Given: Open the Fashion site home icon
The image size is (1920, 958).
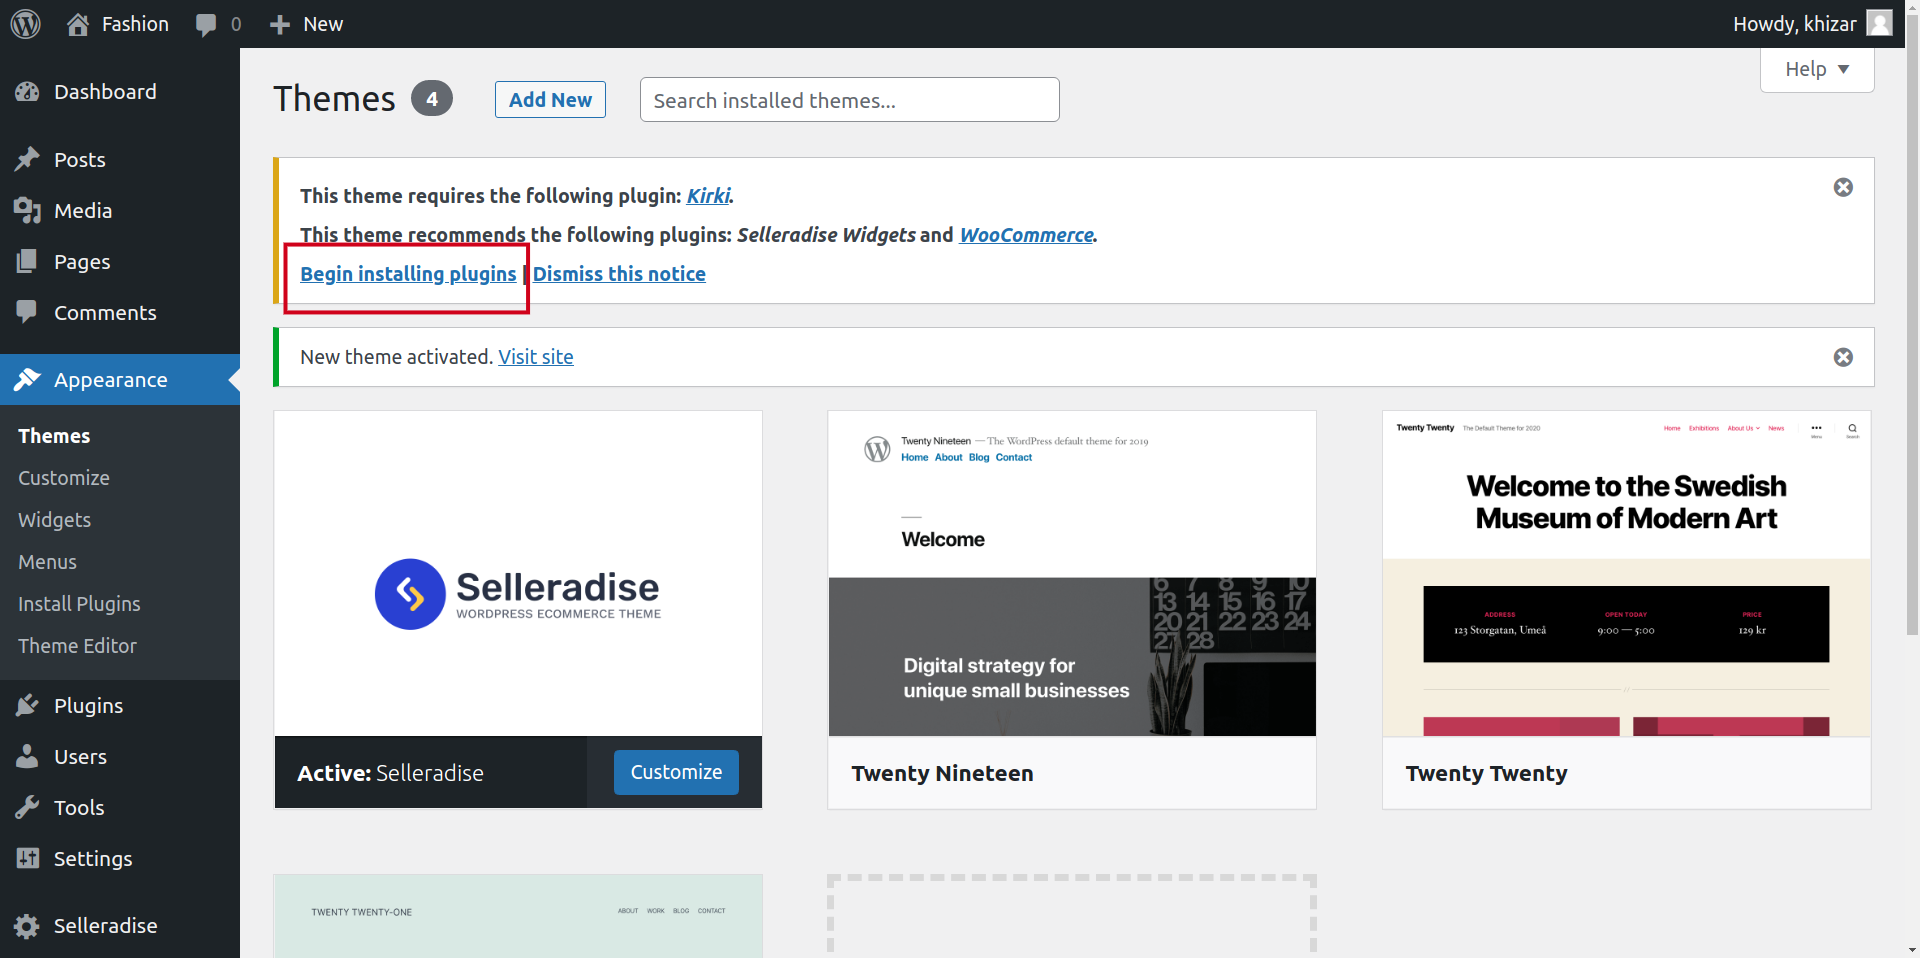Looking at the screenshot, I should pos(78,24).
